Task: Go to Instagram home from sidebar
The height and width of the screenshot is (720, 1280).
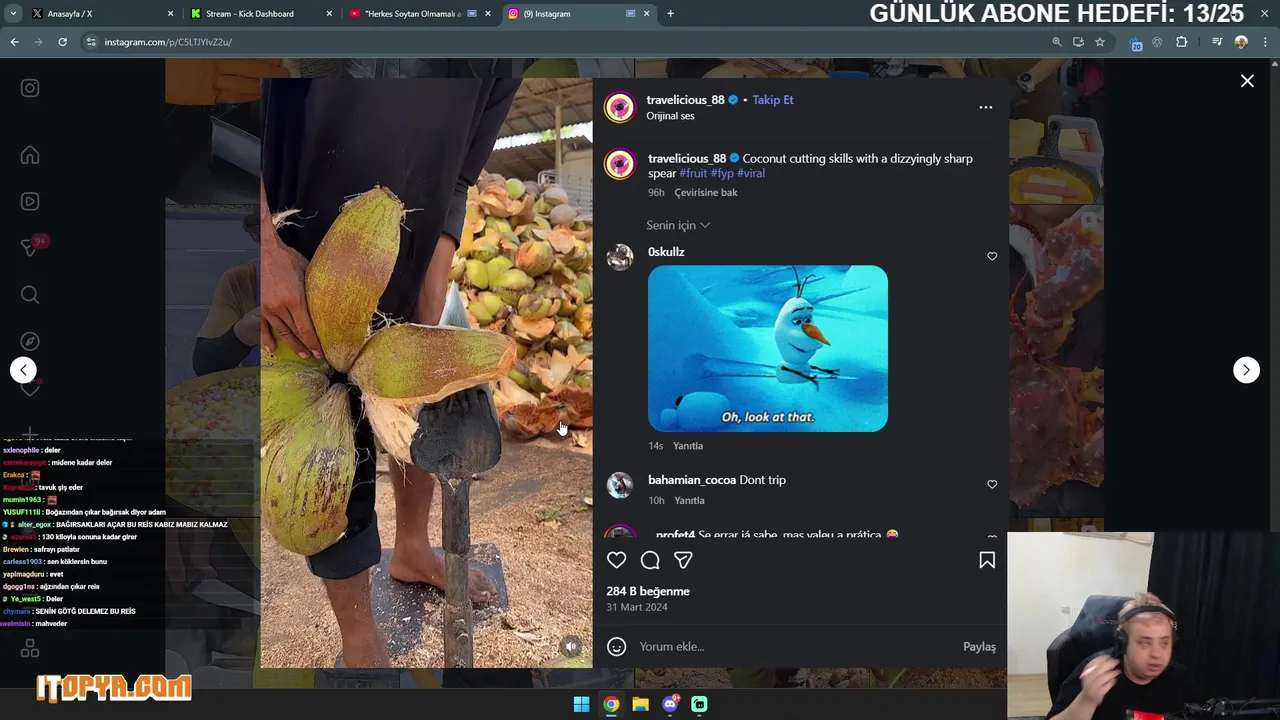Action: coord(30,155)
